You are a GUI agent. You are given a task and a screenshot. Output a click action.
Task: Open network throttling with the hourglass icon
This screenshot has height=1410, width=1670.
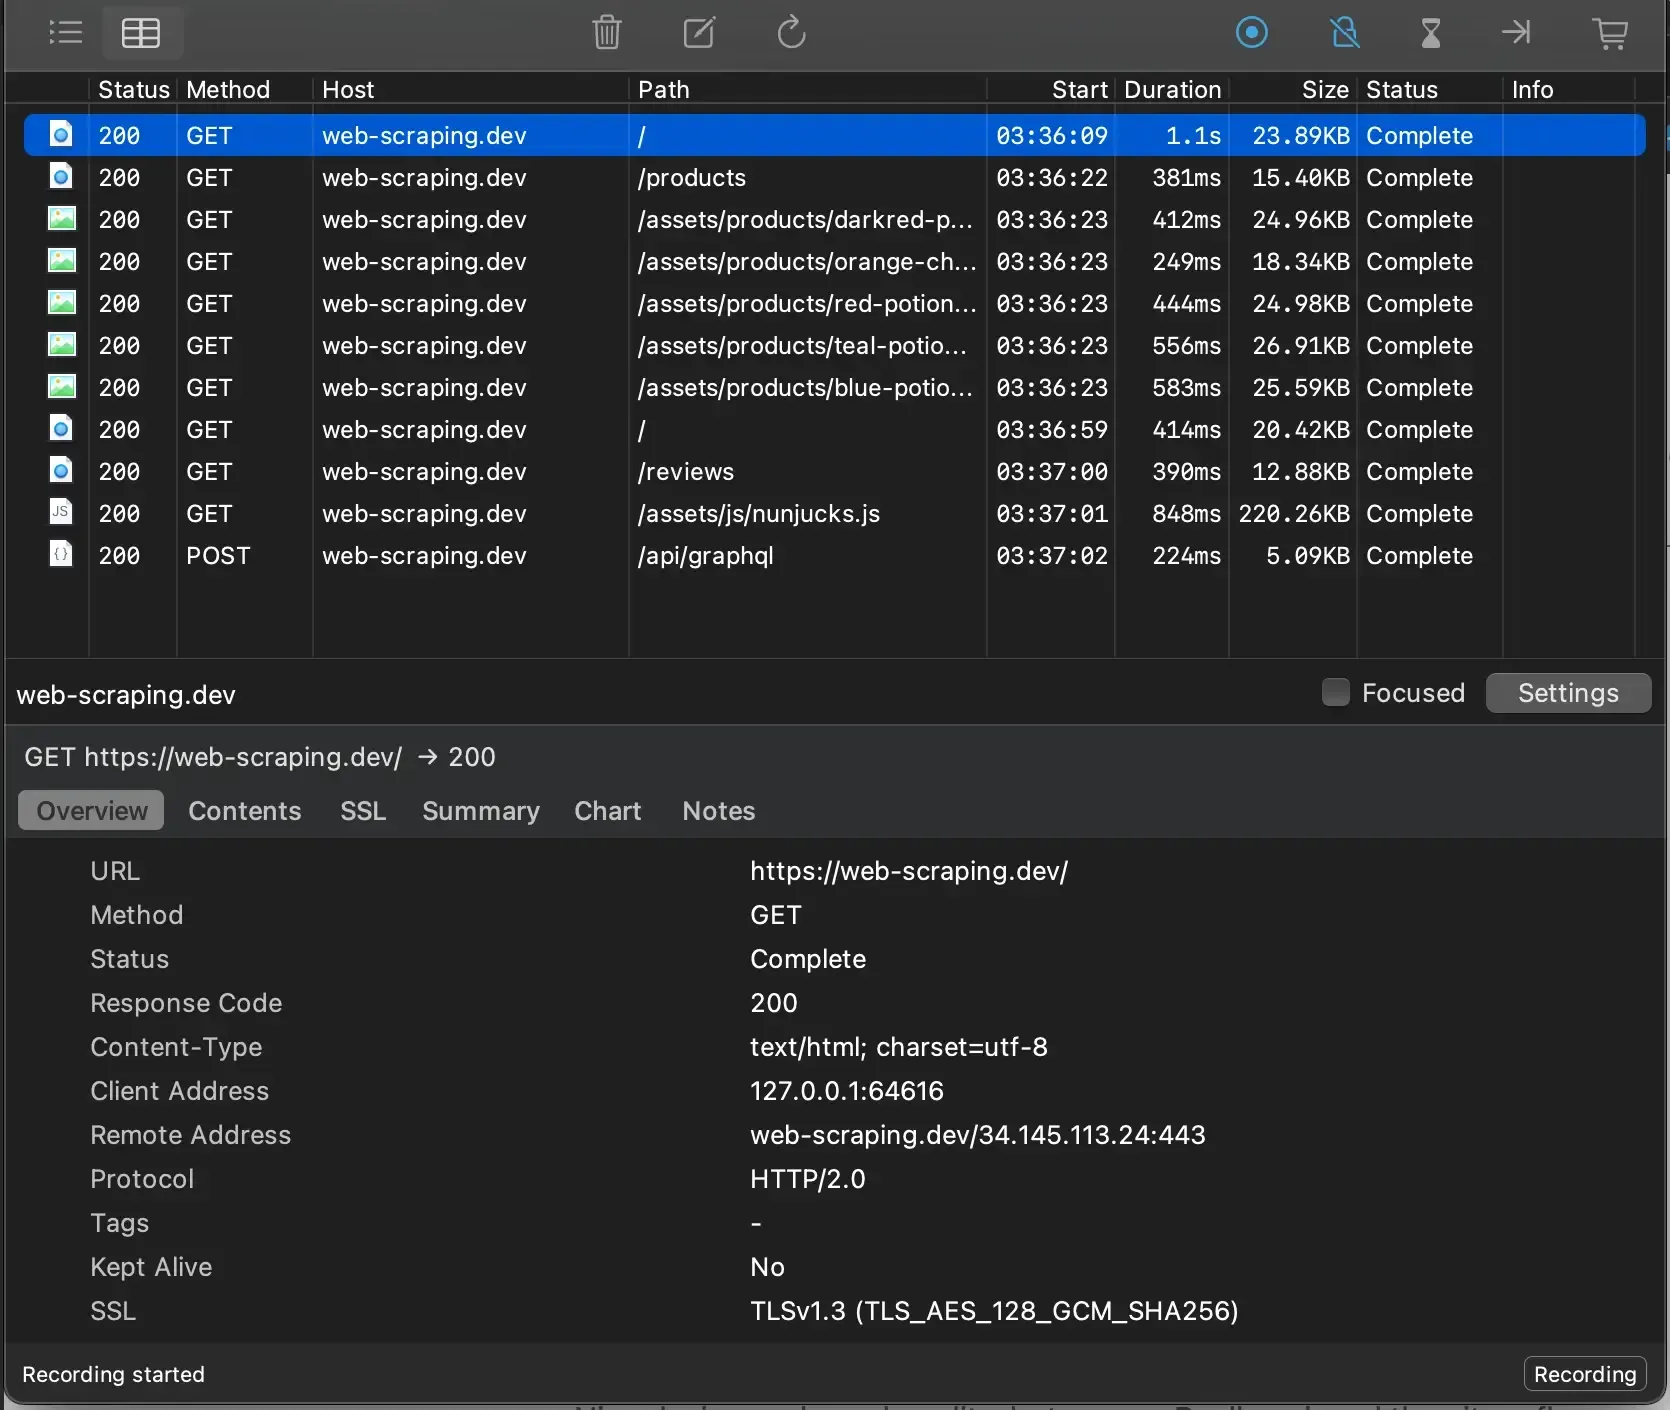(1430, 33)
